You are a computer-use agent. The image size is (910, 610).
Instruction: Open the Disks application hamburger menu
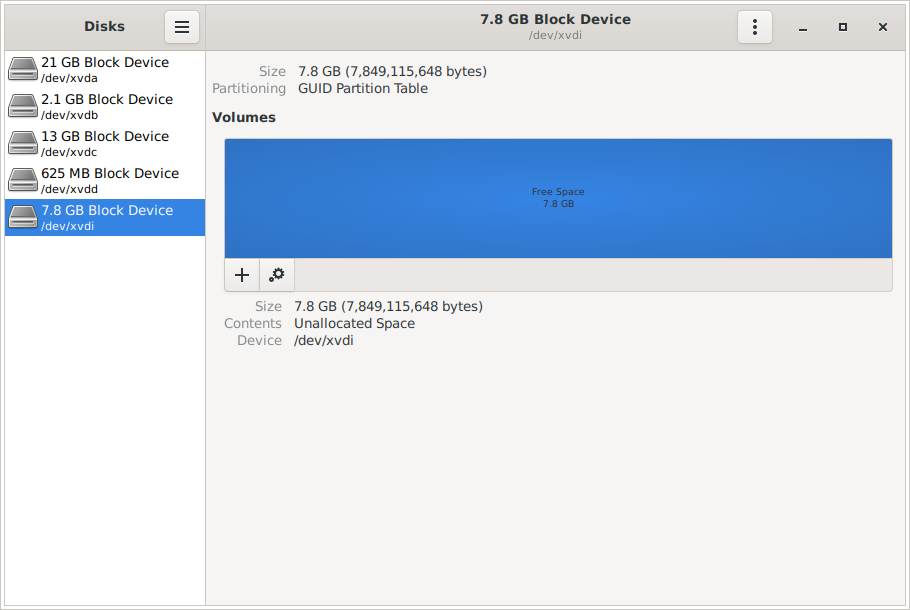[182, 27]
